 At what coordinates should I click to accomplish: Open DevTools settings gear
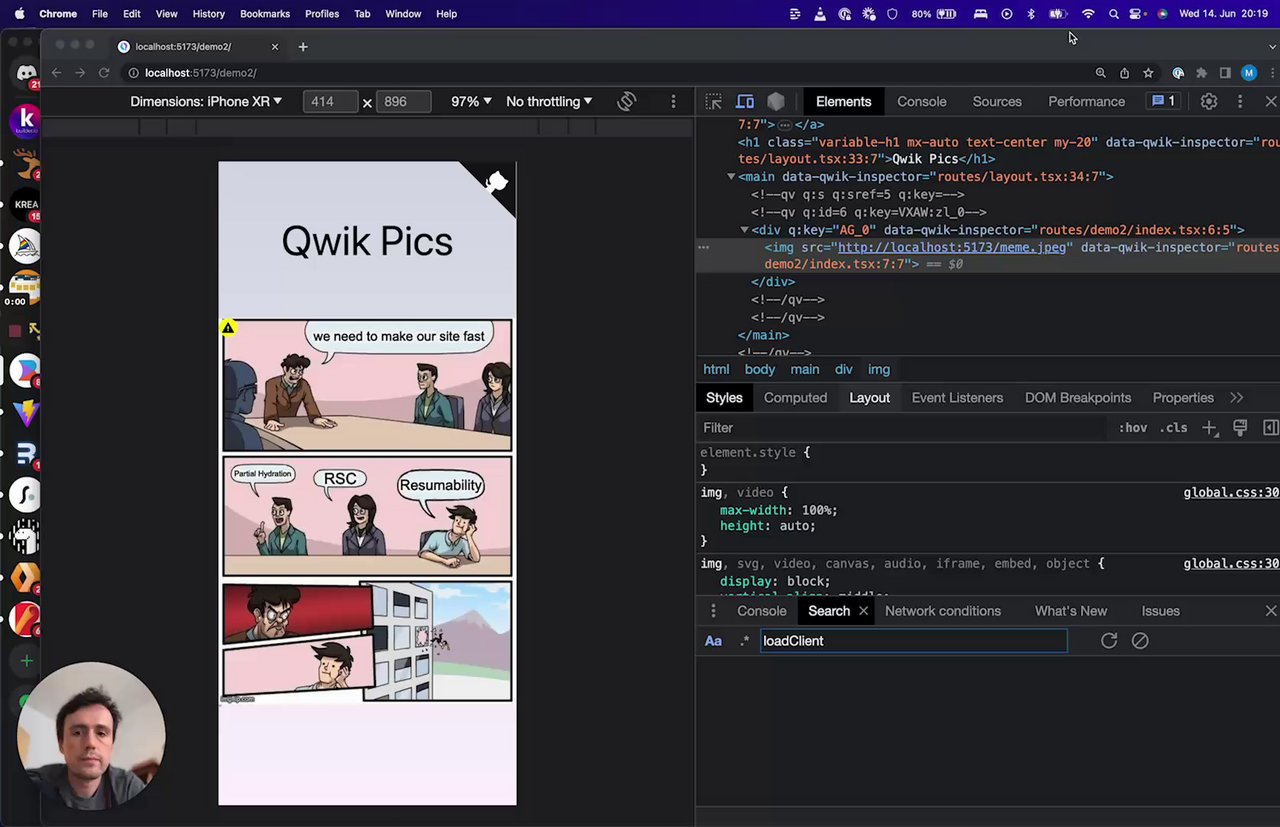(1208, 102)
